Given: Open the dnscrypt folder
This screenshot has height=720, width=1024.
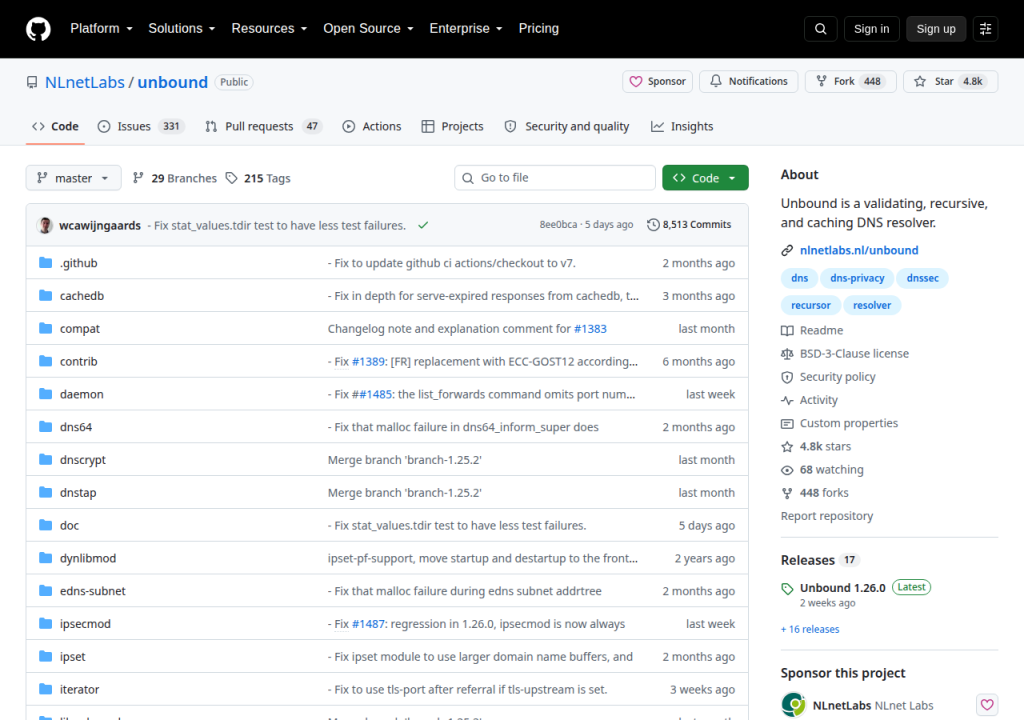Looking at the screenshot, I should 83,460.
